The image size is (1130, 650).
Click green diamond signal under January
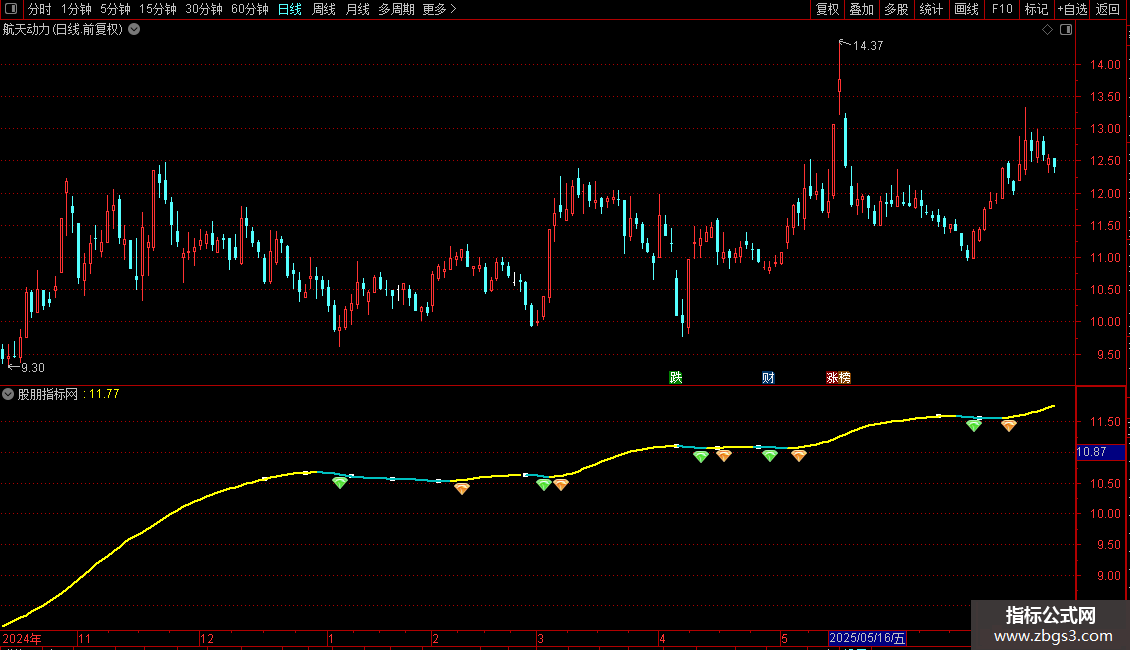tap(339, 483)
